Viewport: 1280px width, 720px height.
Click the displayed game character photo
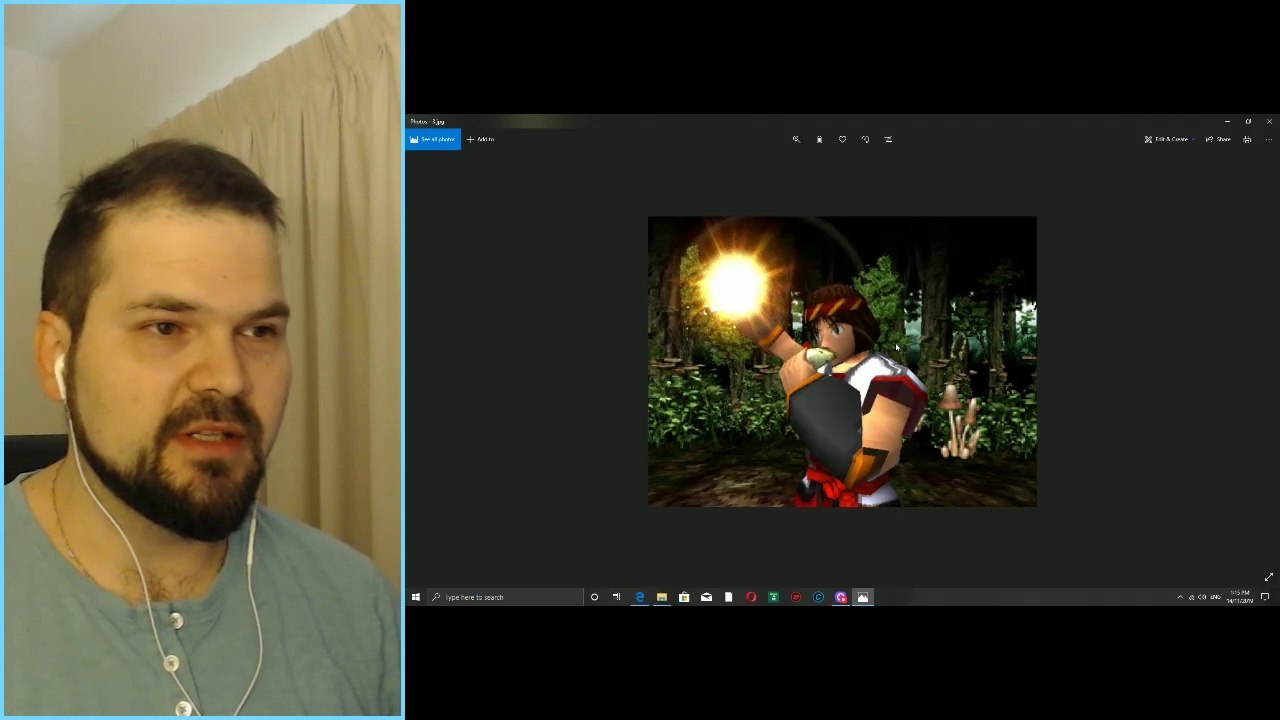coord(842,361)
